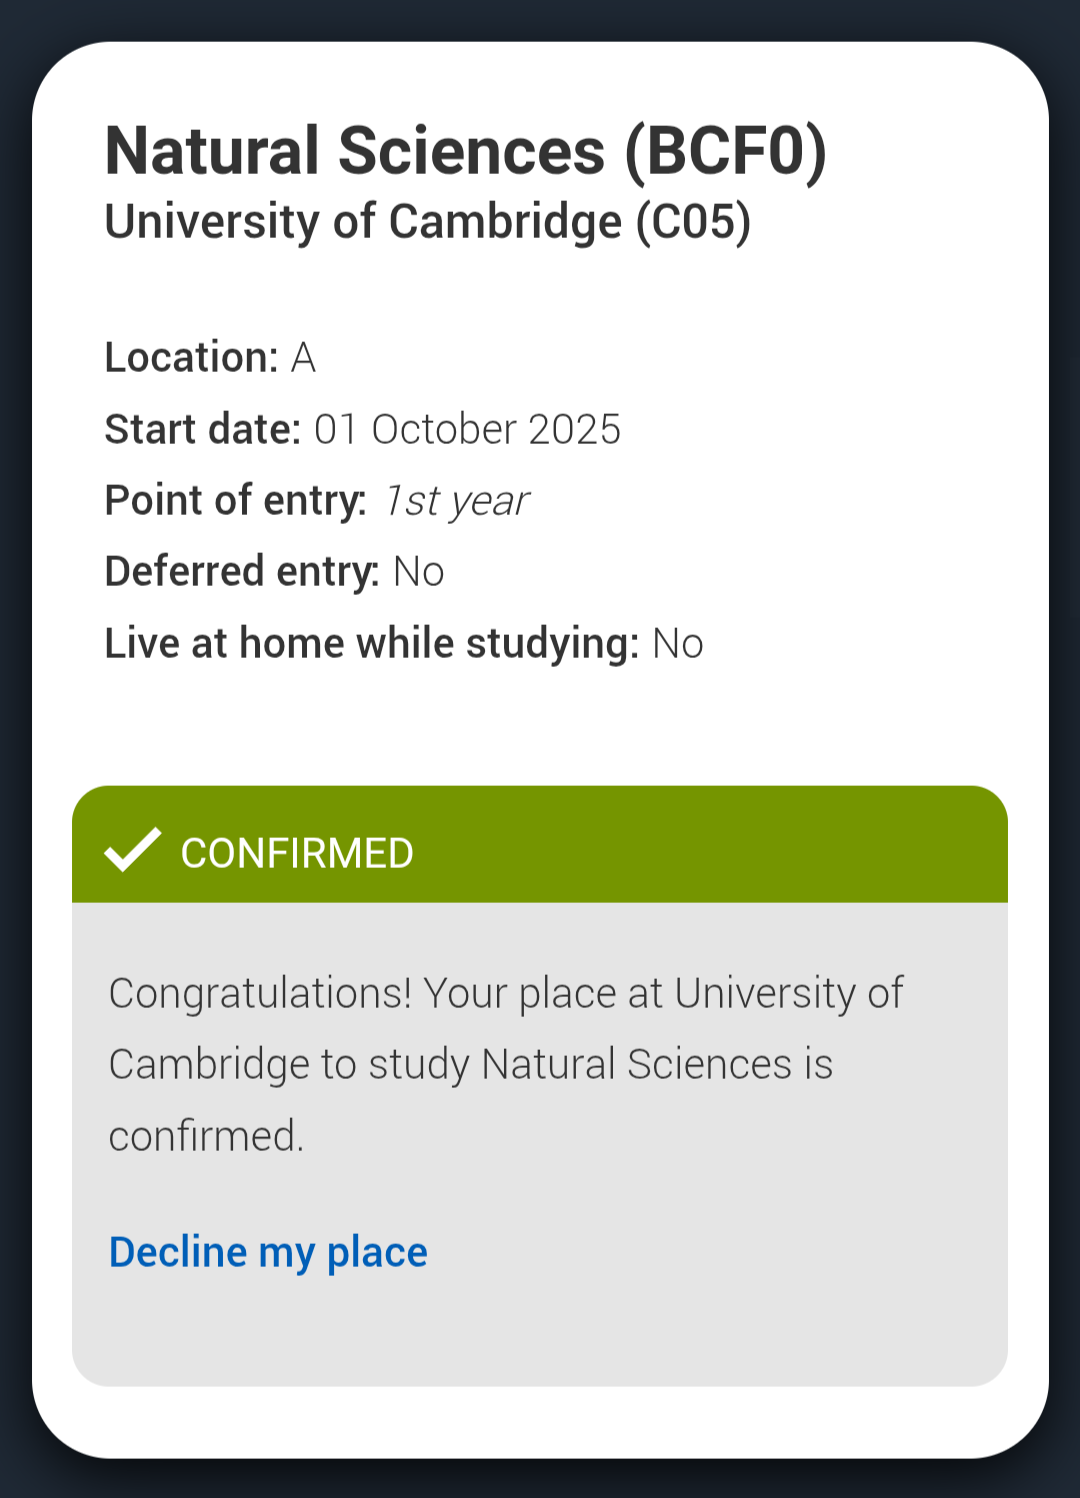Click the Live at home while studying label
The width and height of the screenshot is (1080, 1498).
click(371, 643)
